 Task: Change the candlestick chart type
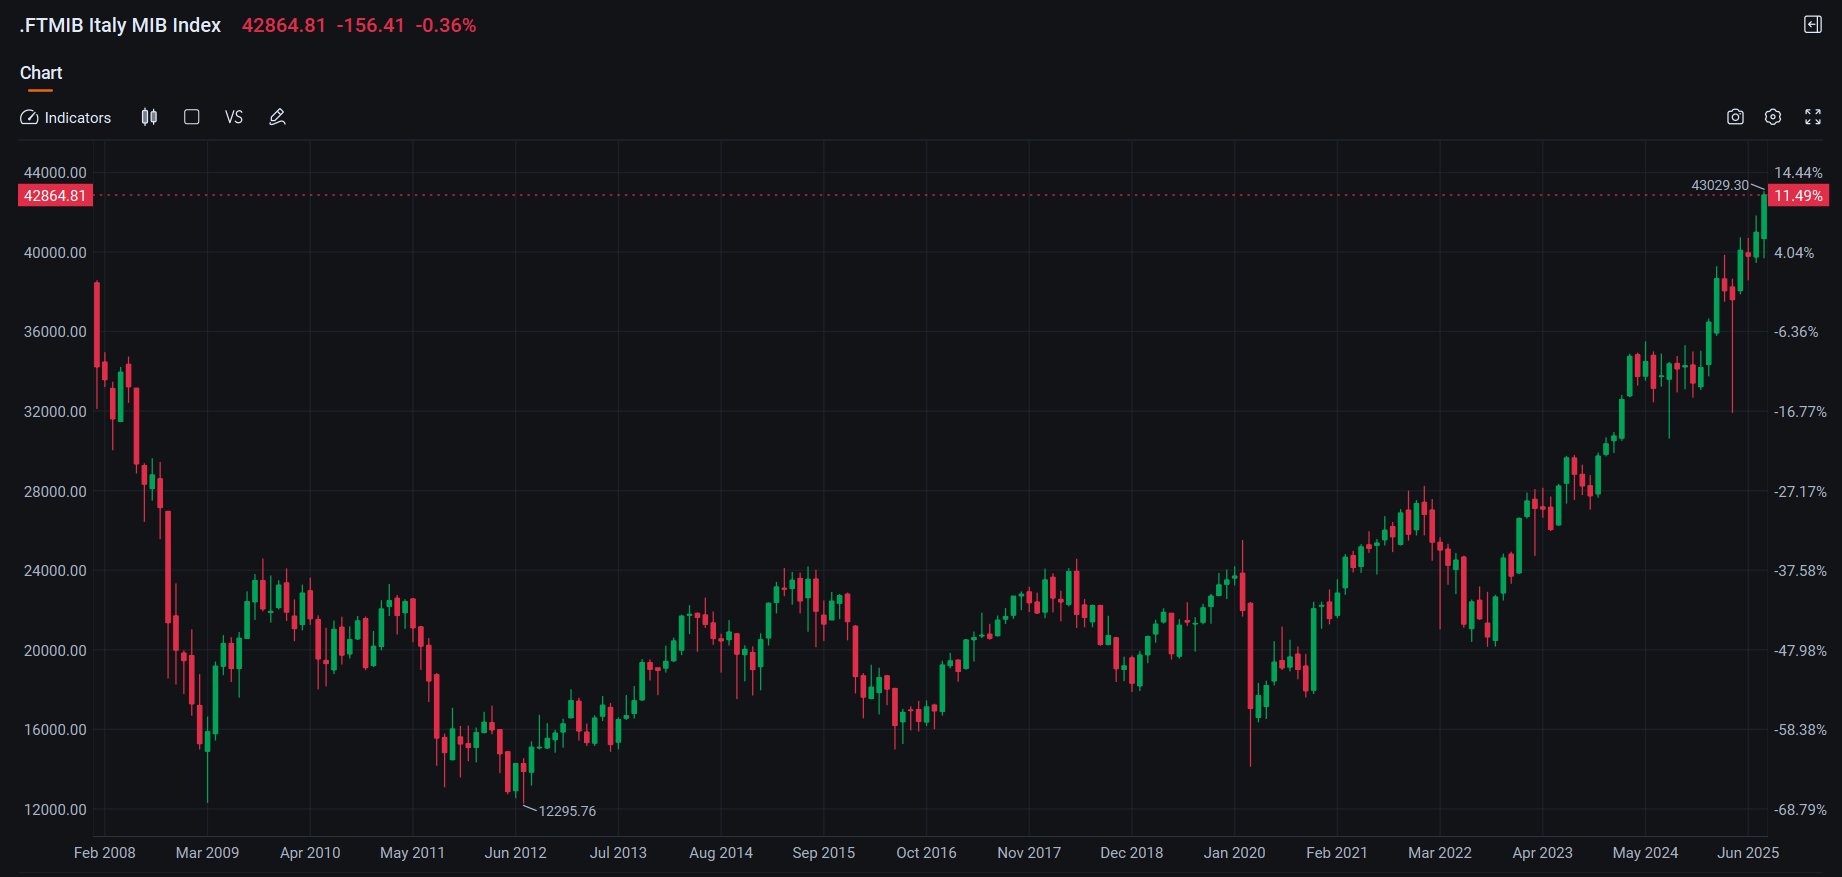pos(149,117)
